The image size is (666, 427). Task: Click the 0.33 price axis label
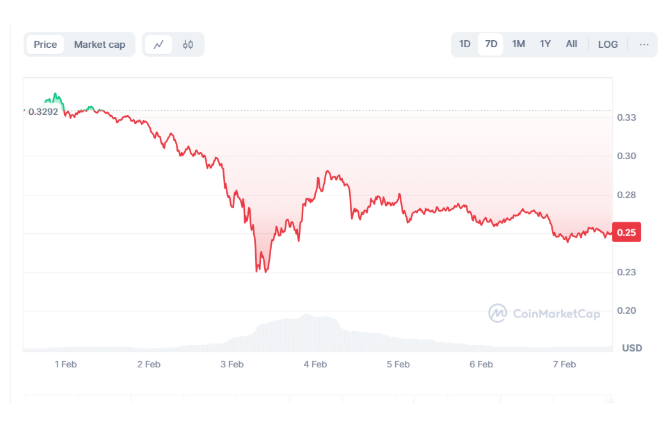coord(627,118)
